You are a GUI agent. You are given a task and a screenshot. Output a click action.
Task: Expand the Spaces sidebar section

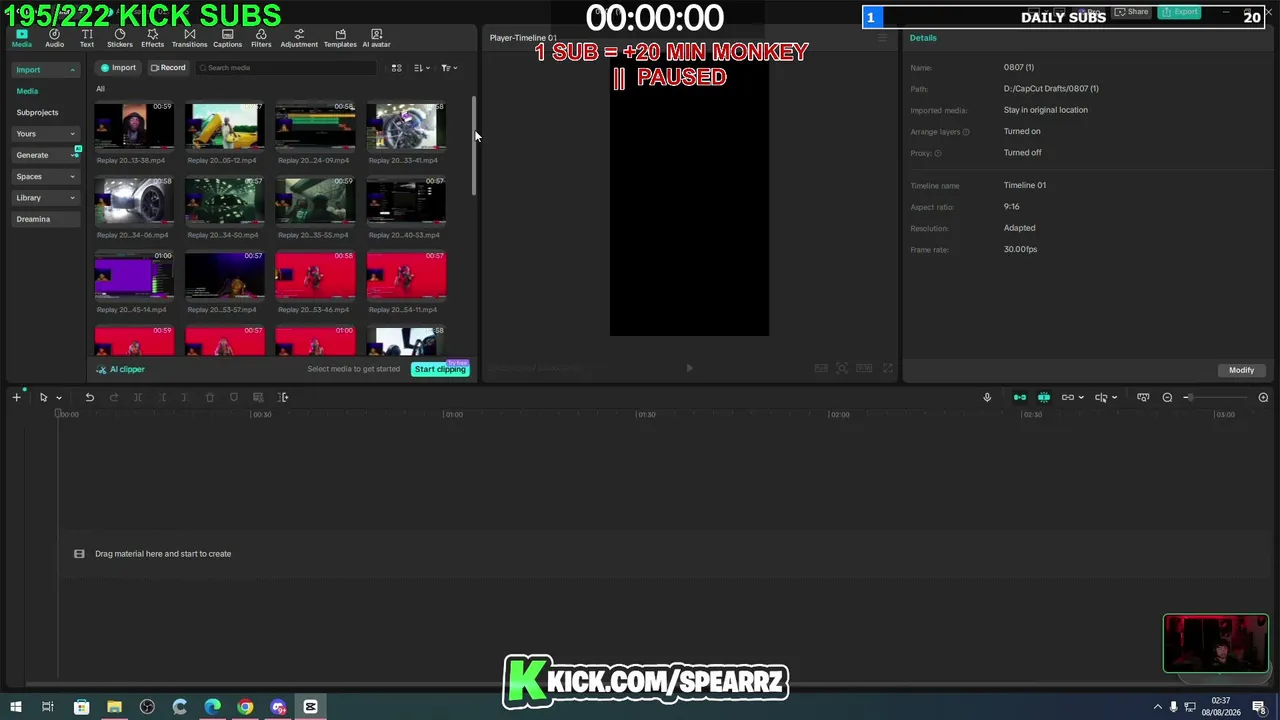point(45,176)
